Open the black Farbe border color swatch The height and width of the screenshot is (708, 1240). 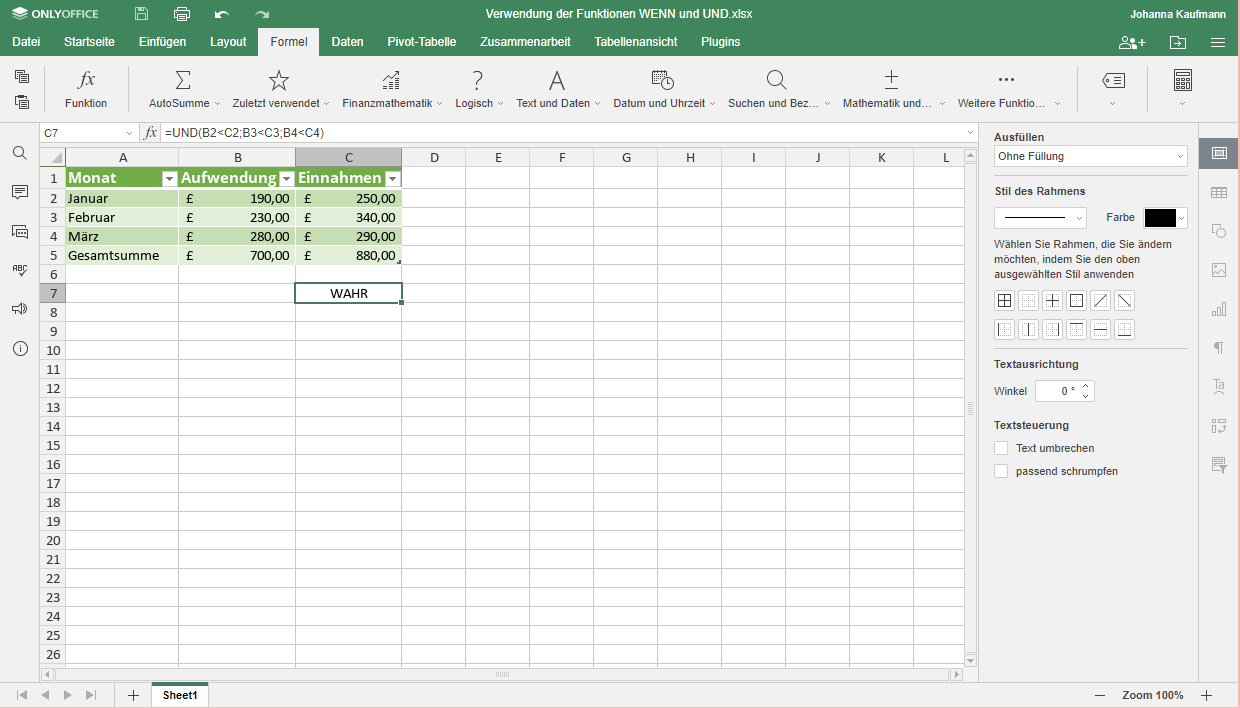click(1166, 218)
